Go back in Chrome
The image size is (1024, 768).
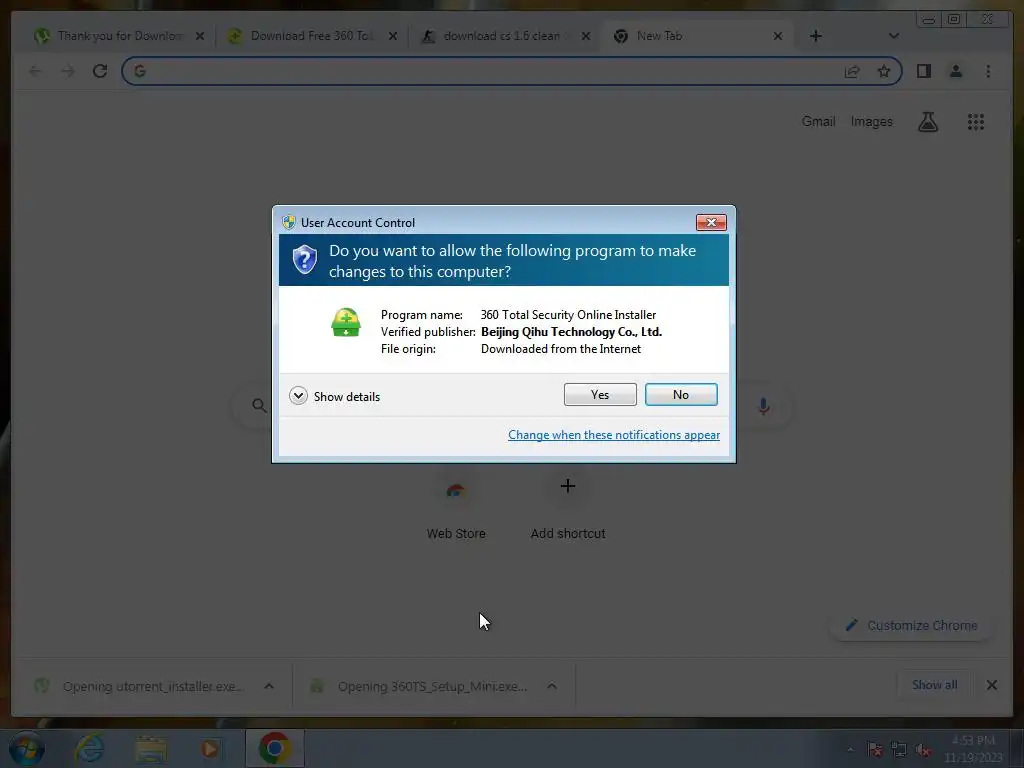(x=35, y=71)
